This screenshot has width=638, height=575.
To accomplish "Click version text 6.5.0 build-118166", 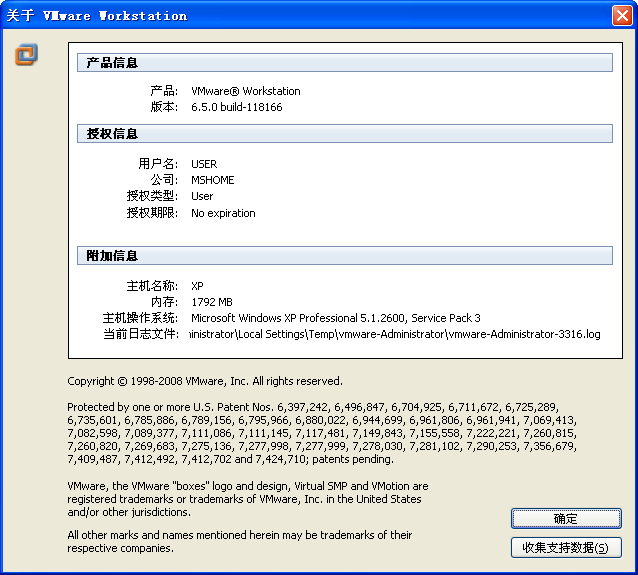I will pos(236,107).
